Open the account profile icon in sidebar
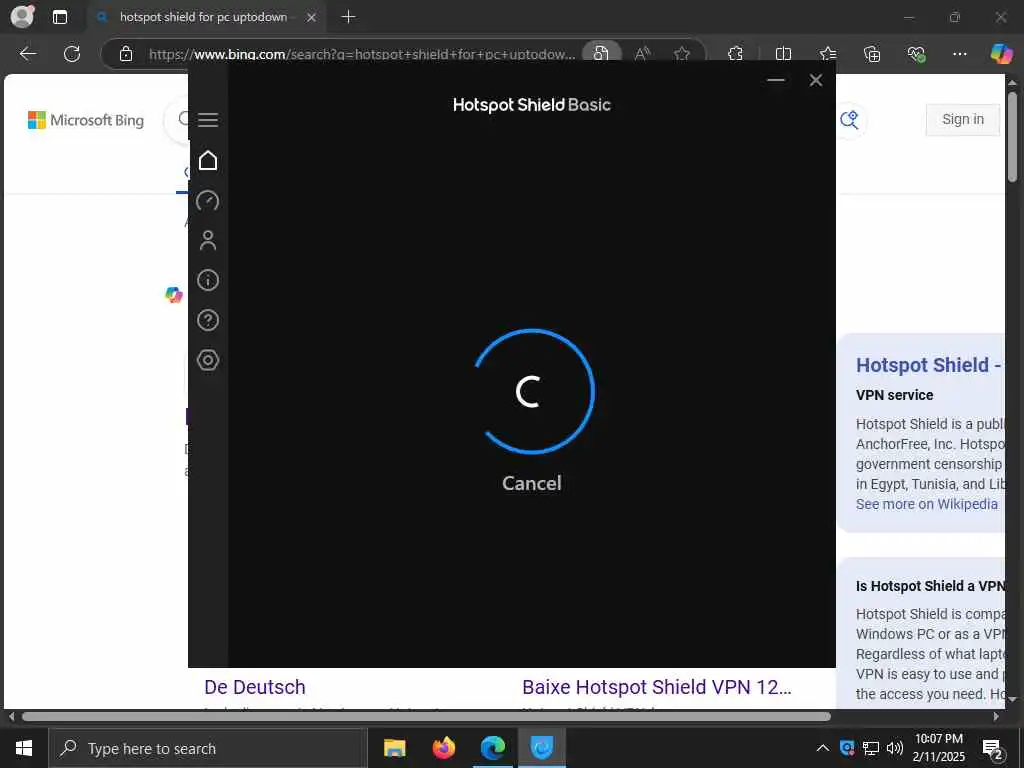This screenshot has height=768, width=1024. coord(208,240)
